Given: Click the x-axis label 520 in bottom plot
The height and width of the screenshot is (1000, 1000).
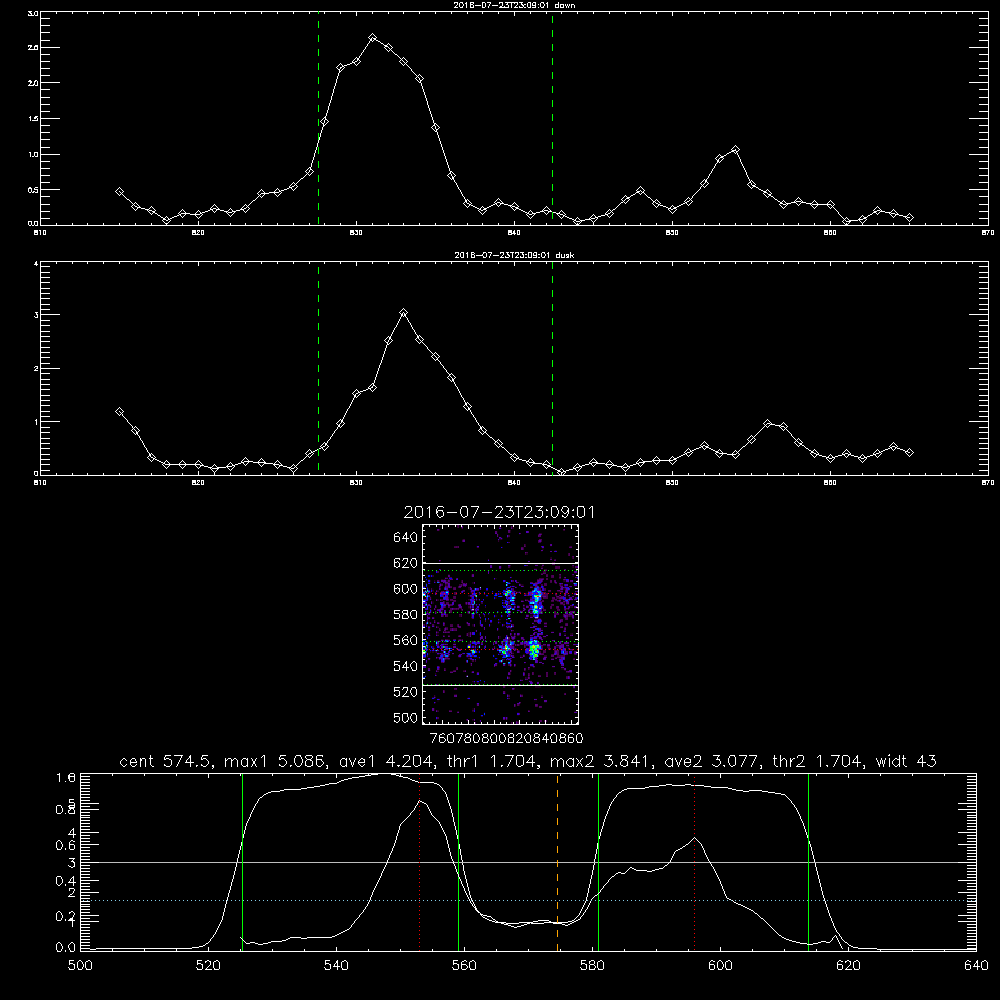Looking at the screenshot, I should pyautogui.click(x=208, y=966).
